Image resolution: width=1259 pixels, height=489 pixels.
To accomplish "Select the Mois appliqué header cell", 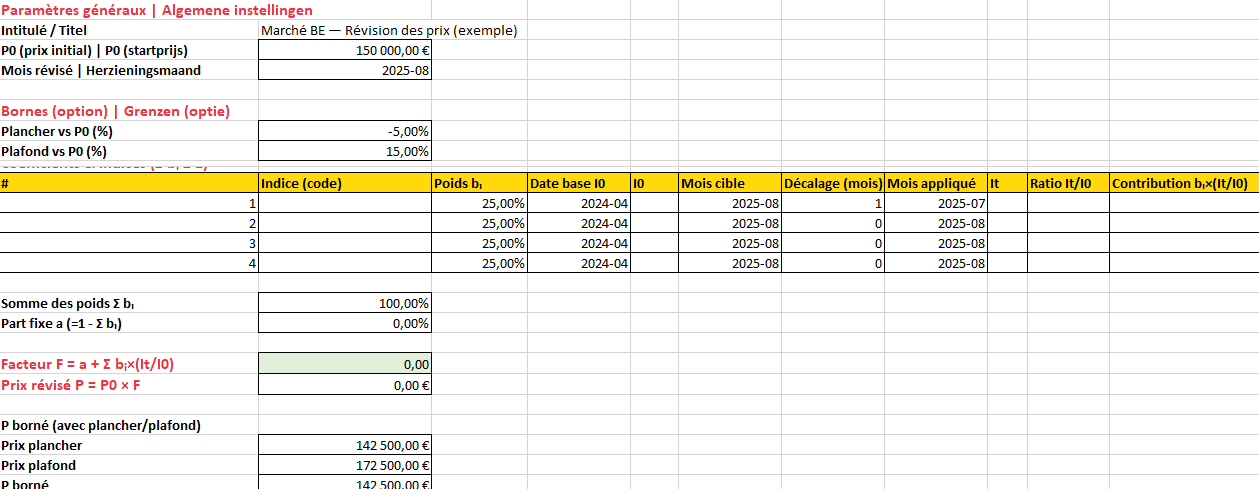I will point(935,183).
